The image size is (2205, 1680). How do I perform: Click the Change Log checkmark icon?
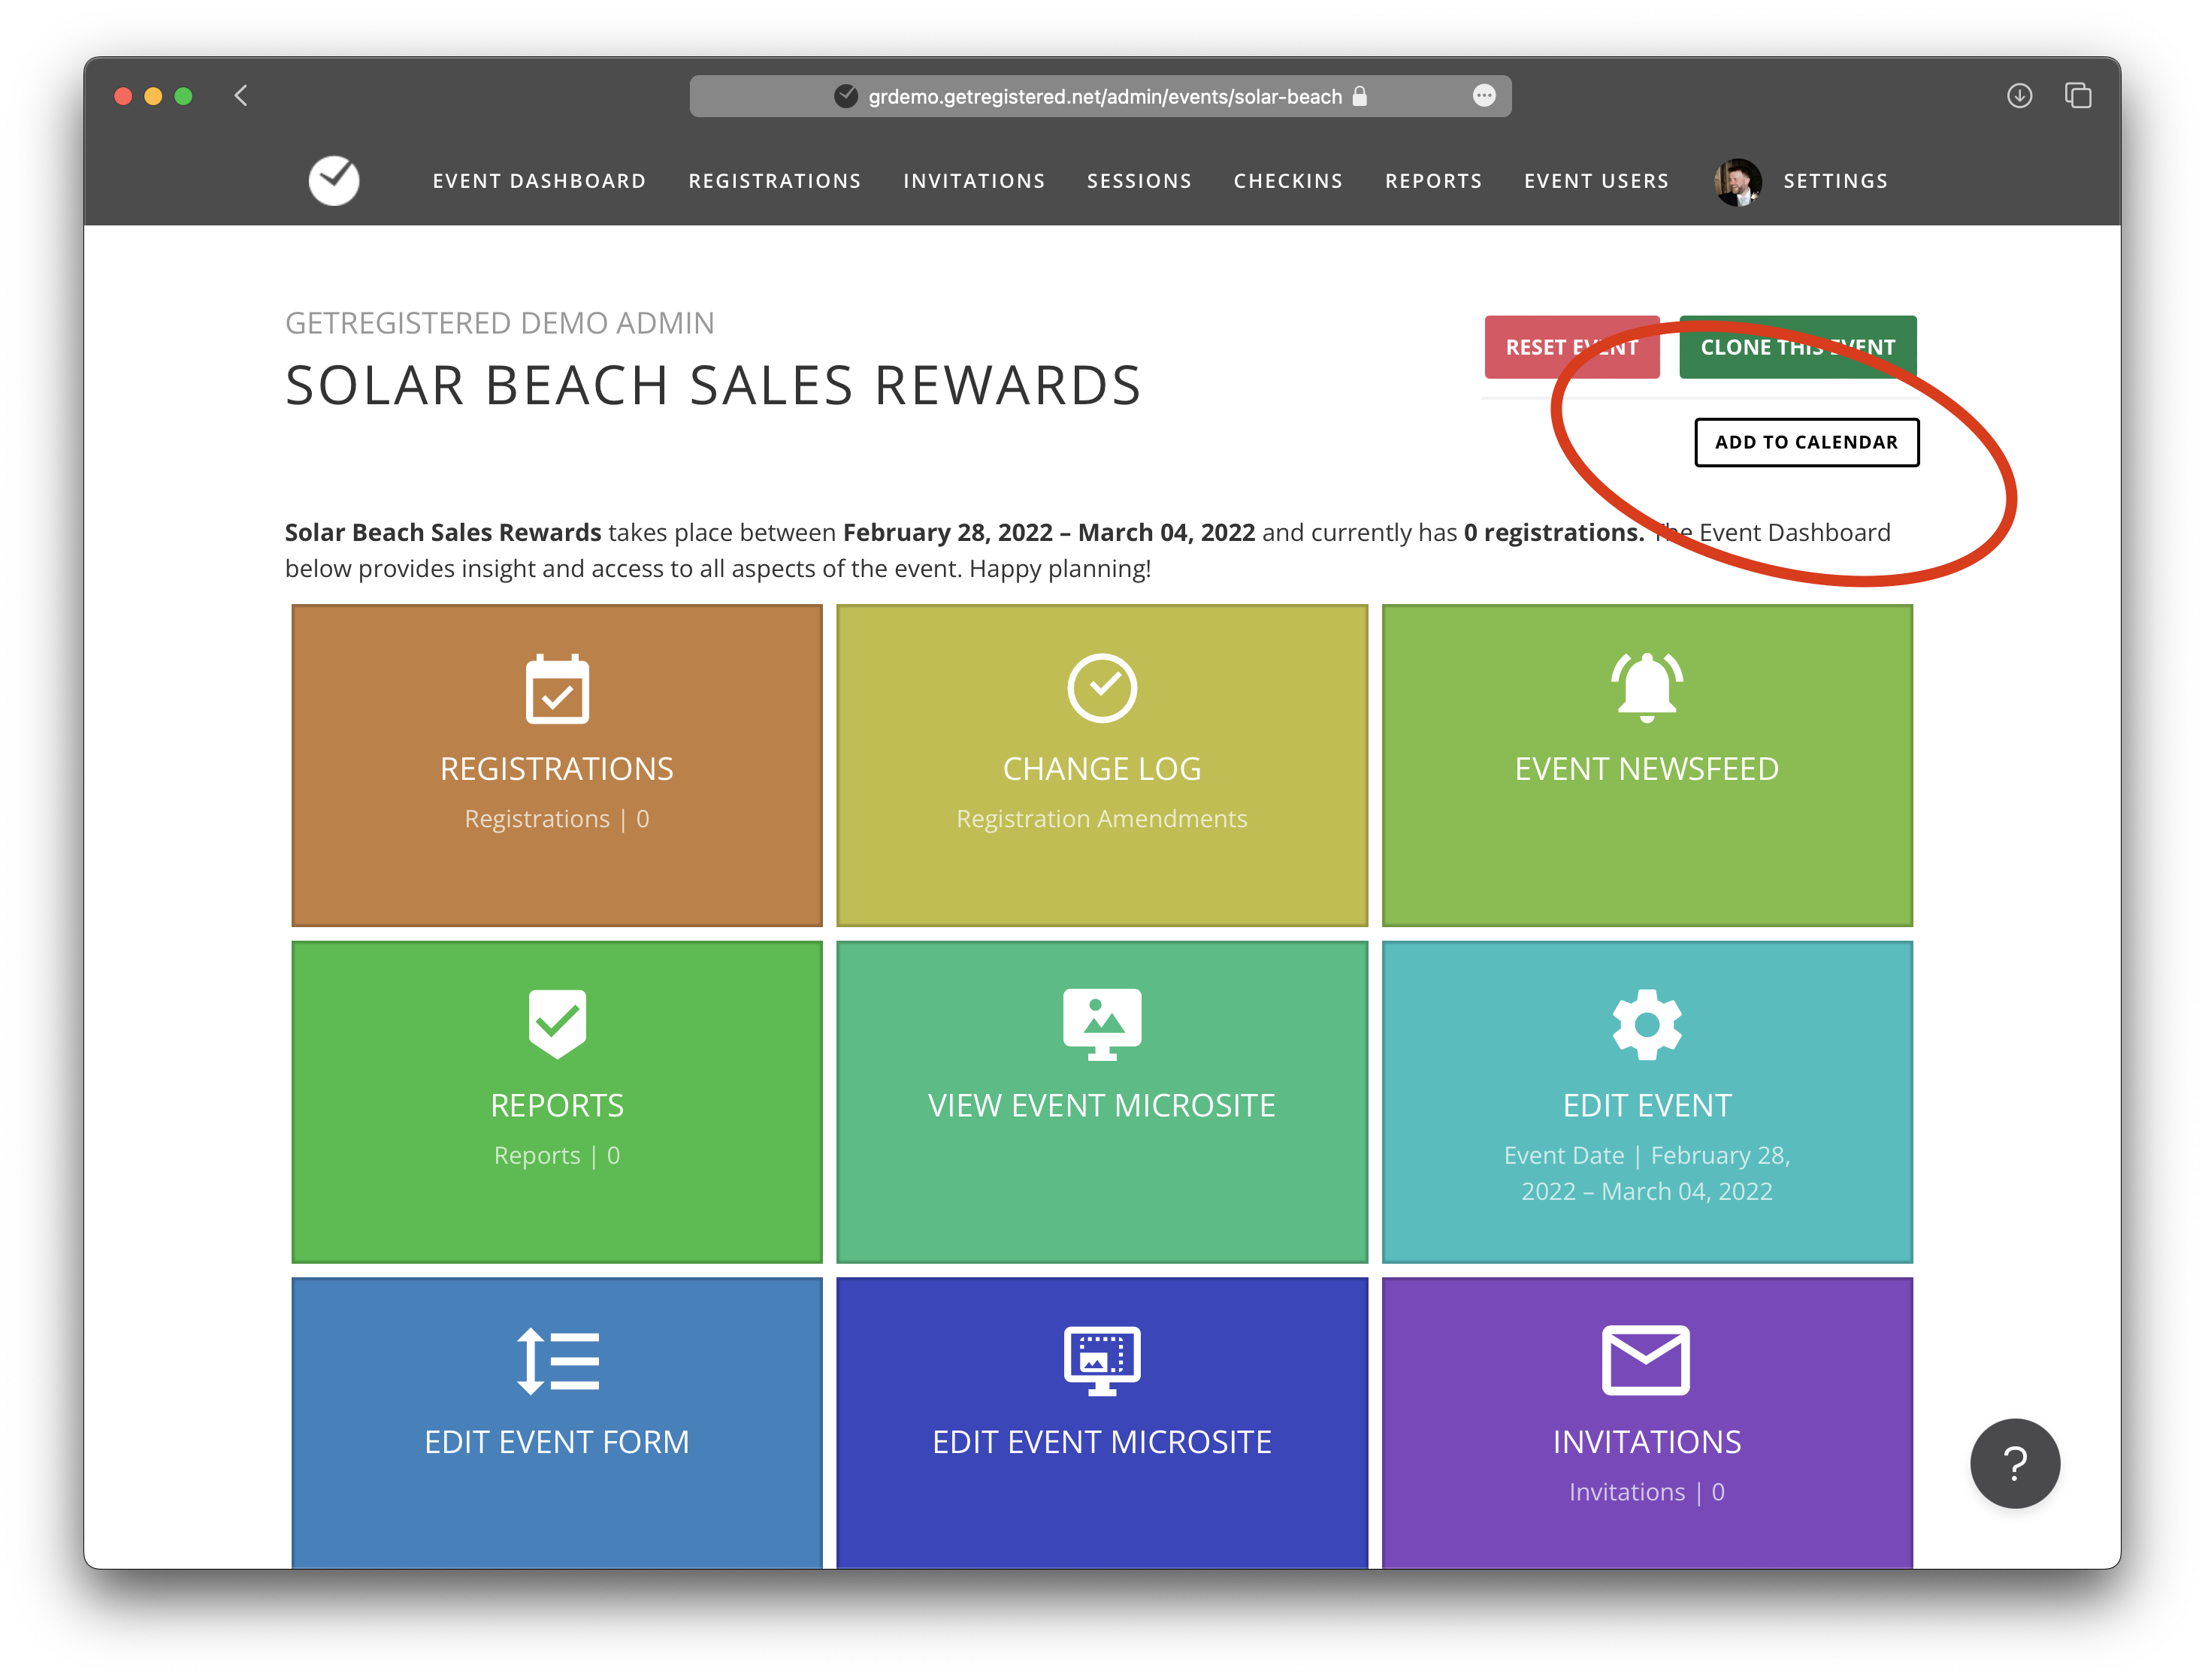1101,688
